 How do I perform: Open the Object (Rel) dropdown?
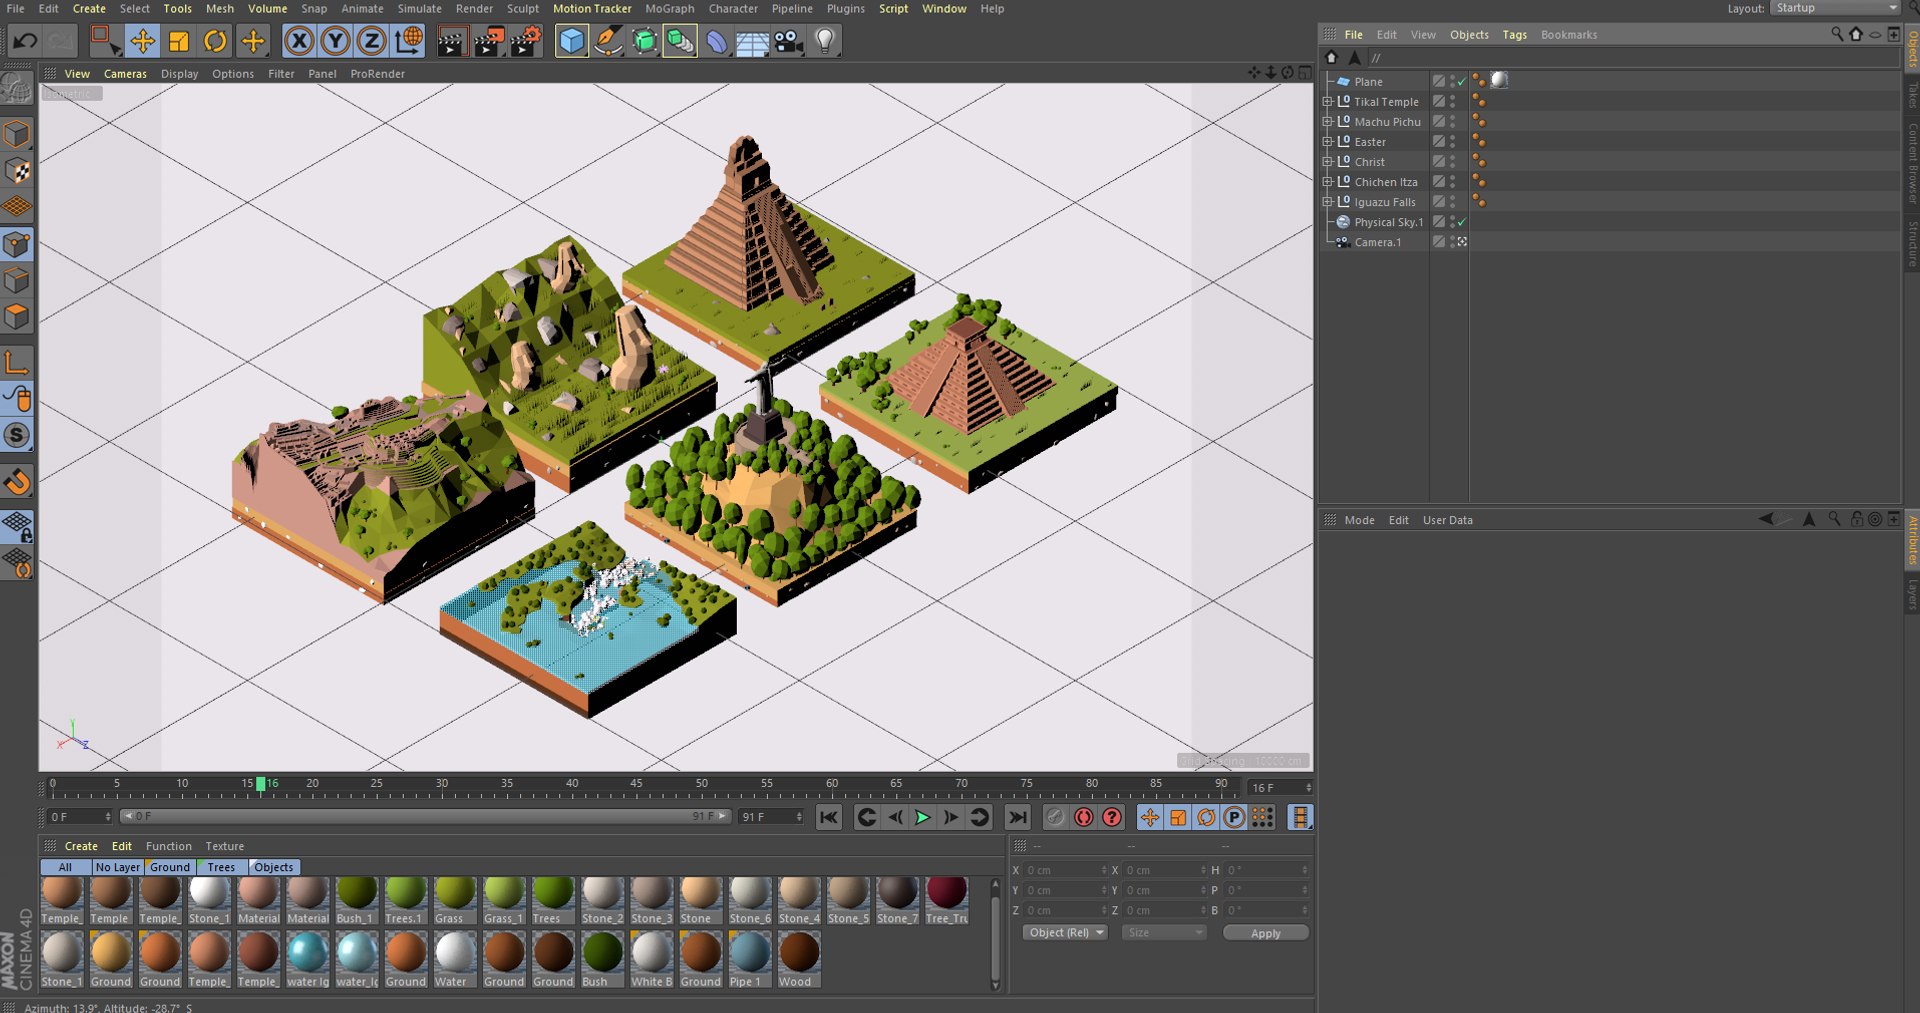coord(1065,932)
